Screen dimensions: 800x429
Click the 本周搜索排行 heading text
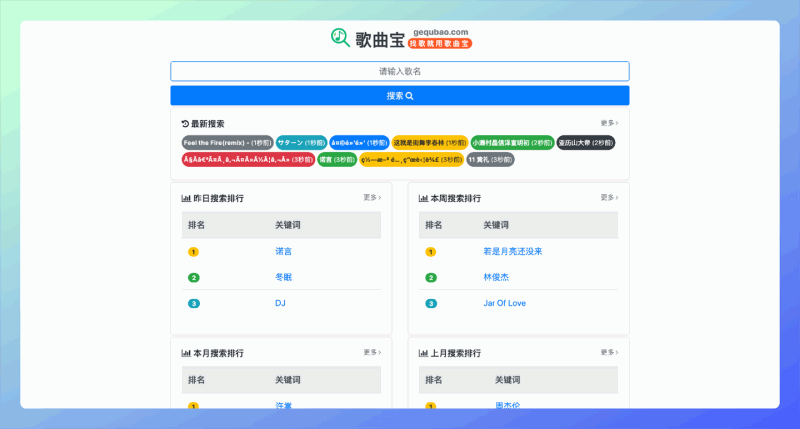pos(456,198)
